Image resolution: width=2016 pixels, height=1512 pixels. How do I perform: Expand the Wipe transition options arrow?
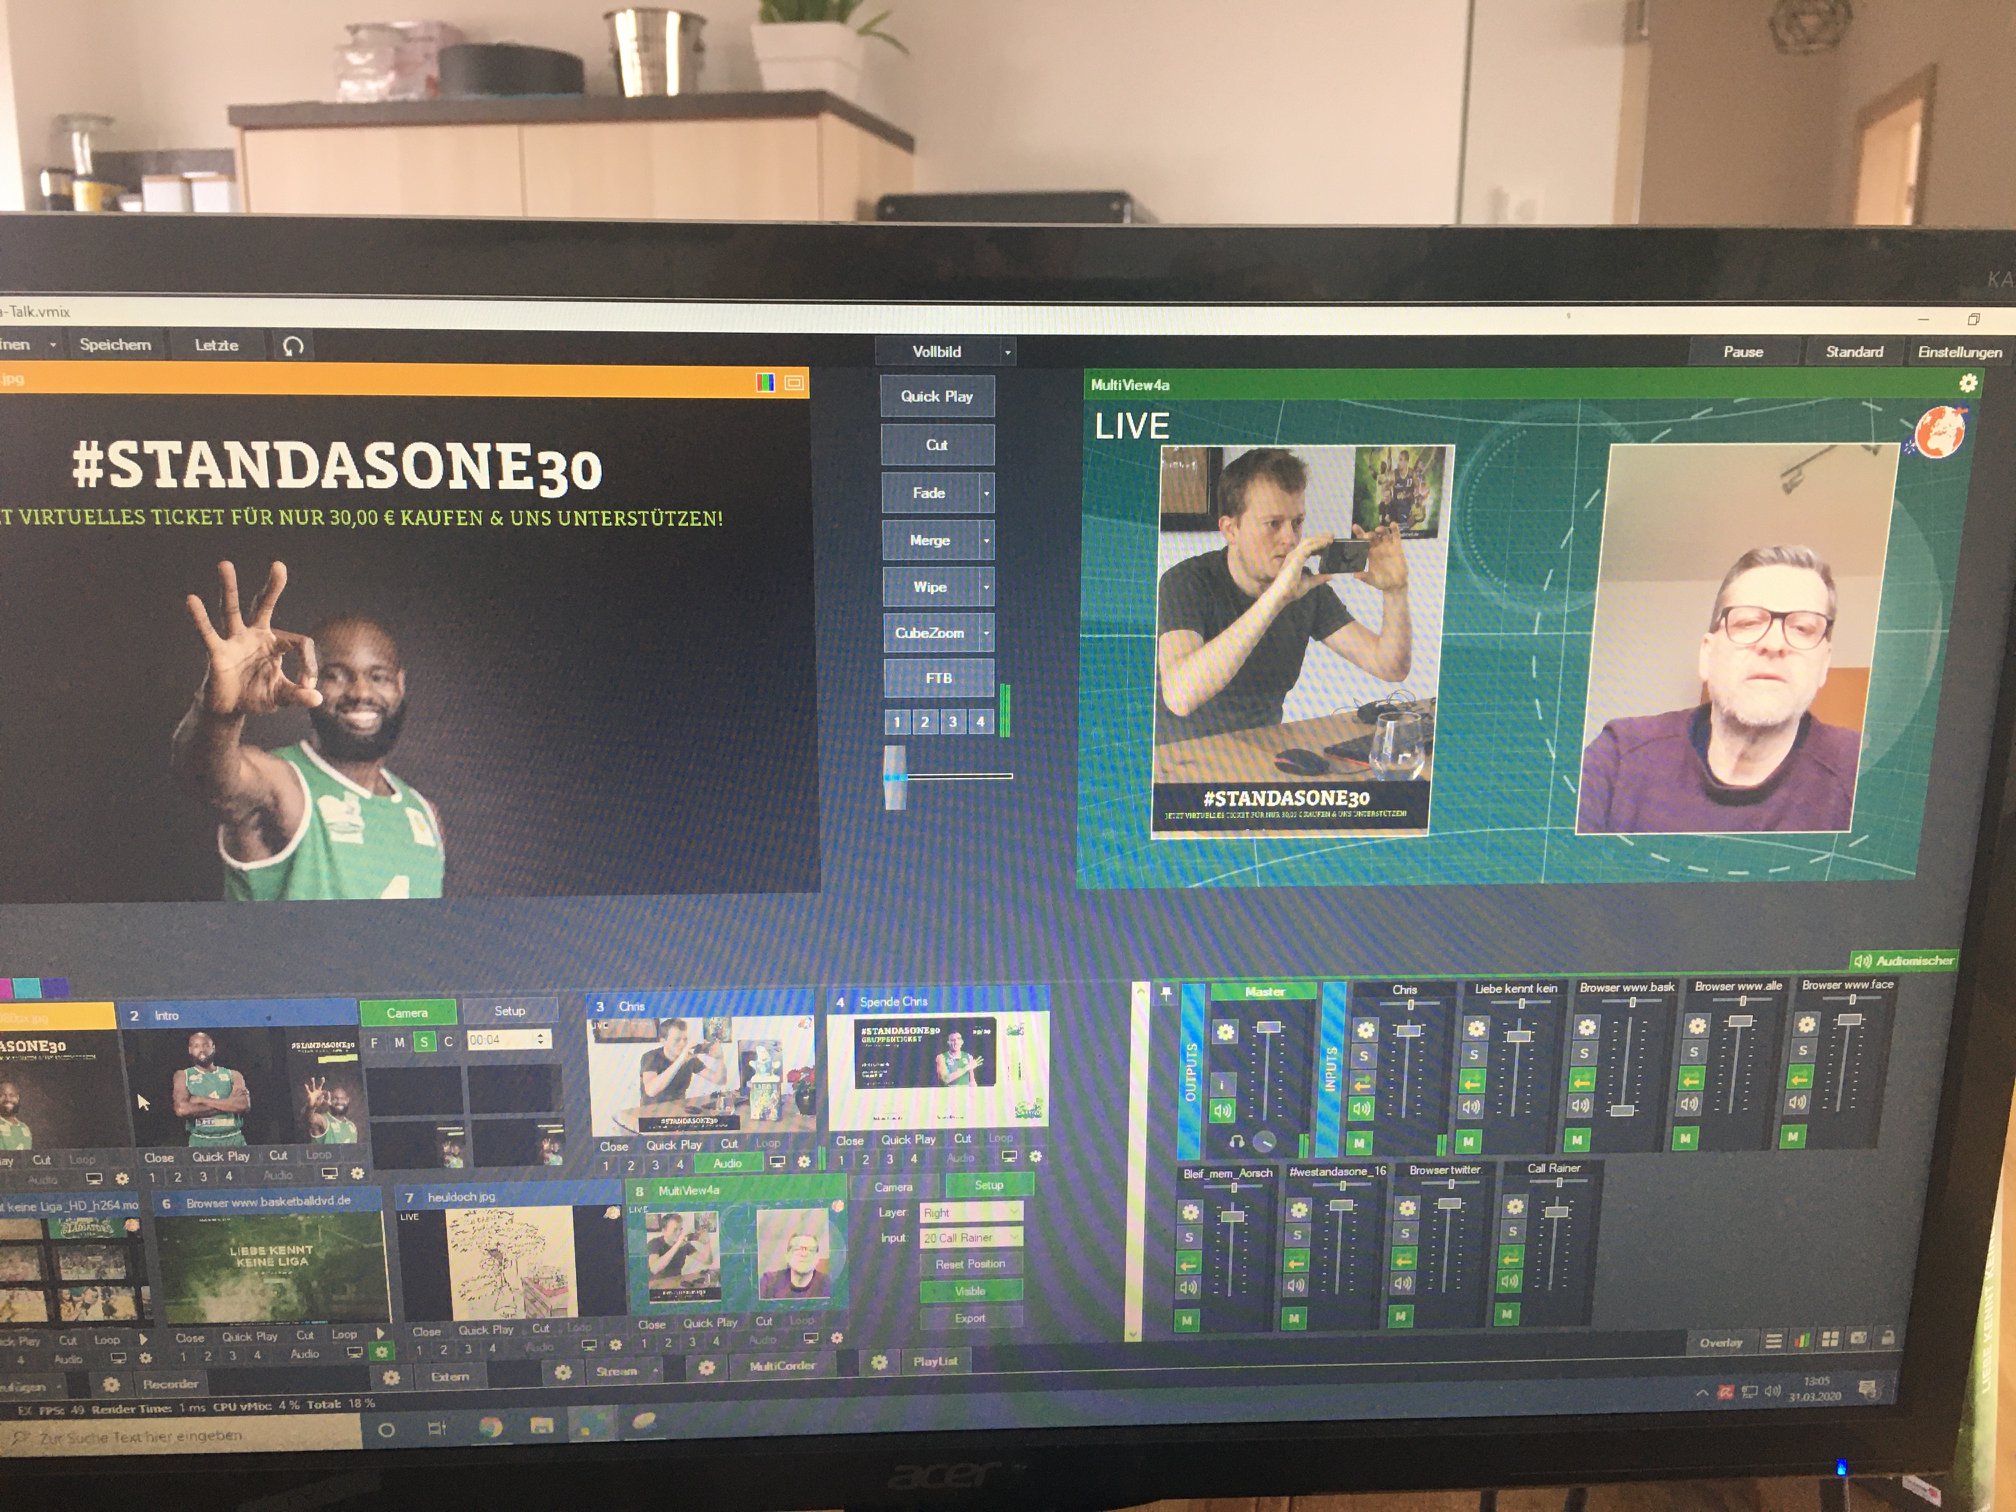985,588
